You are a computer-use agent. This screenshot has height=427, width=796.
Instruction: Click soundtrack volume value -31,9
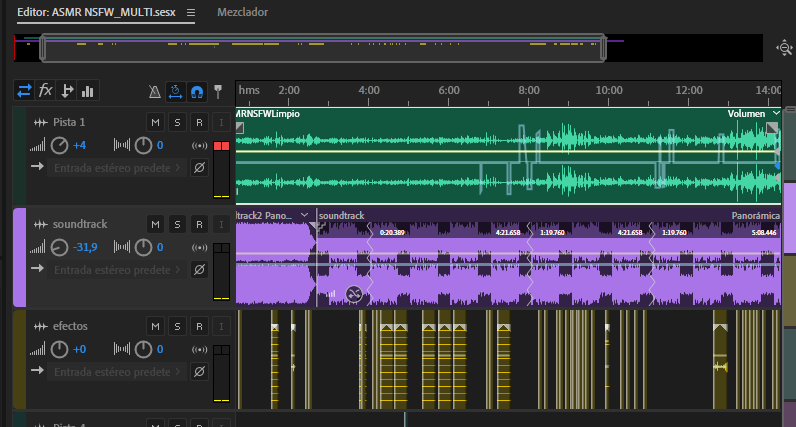click(x=85, y=248)
